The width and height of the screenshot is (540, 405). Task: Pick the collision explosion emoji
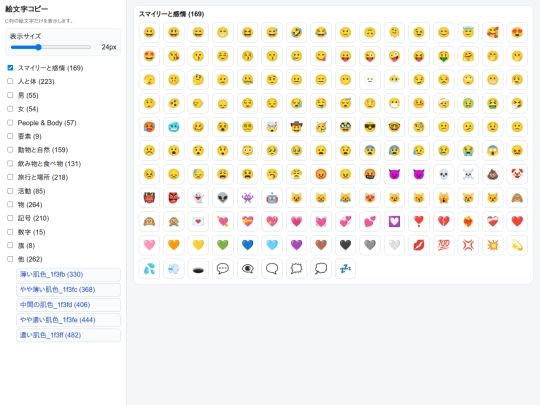click(x=492, y=245)
